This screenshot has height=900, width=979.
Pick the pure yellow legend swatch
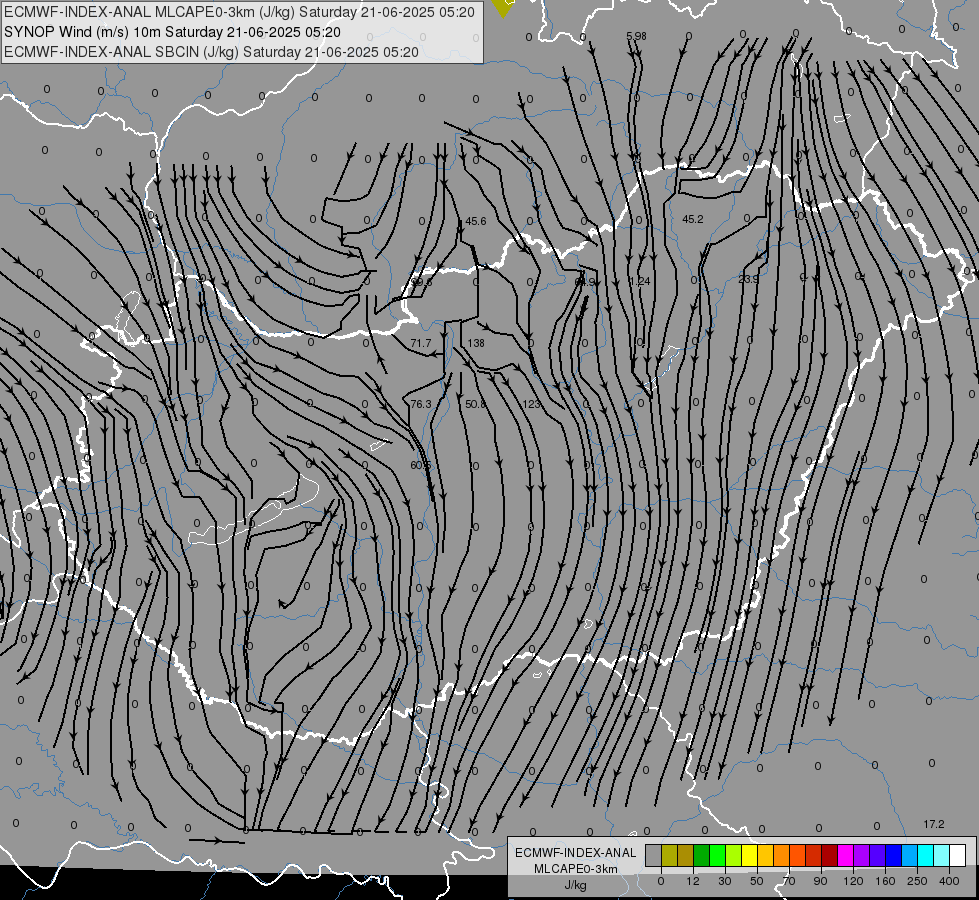[x=750, y=855]
